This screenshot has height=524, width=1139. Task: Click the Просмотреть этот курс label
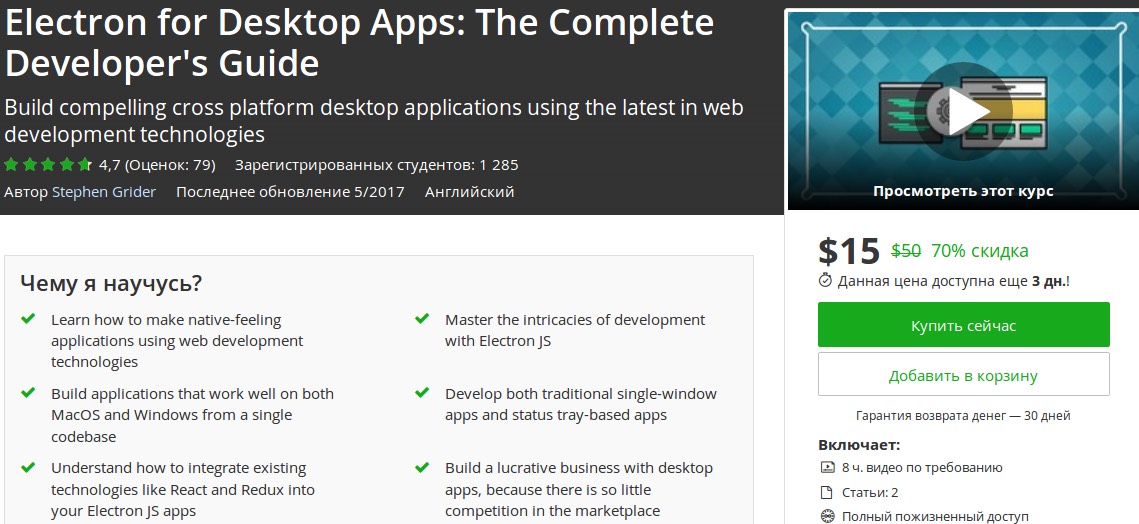pos(963,191)
